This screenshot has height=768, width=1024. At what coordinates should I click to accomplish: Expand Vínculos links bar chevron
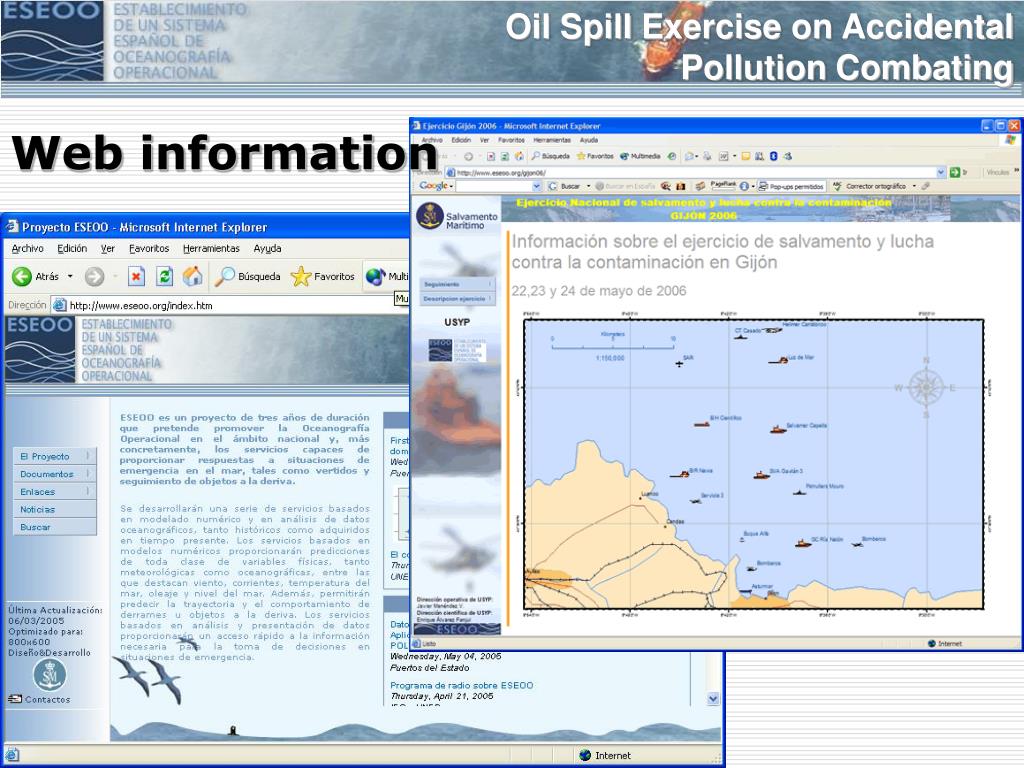click(x=1016, y=170)
